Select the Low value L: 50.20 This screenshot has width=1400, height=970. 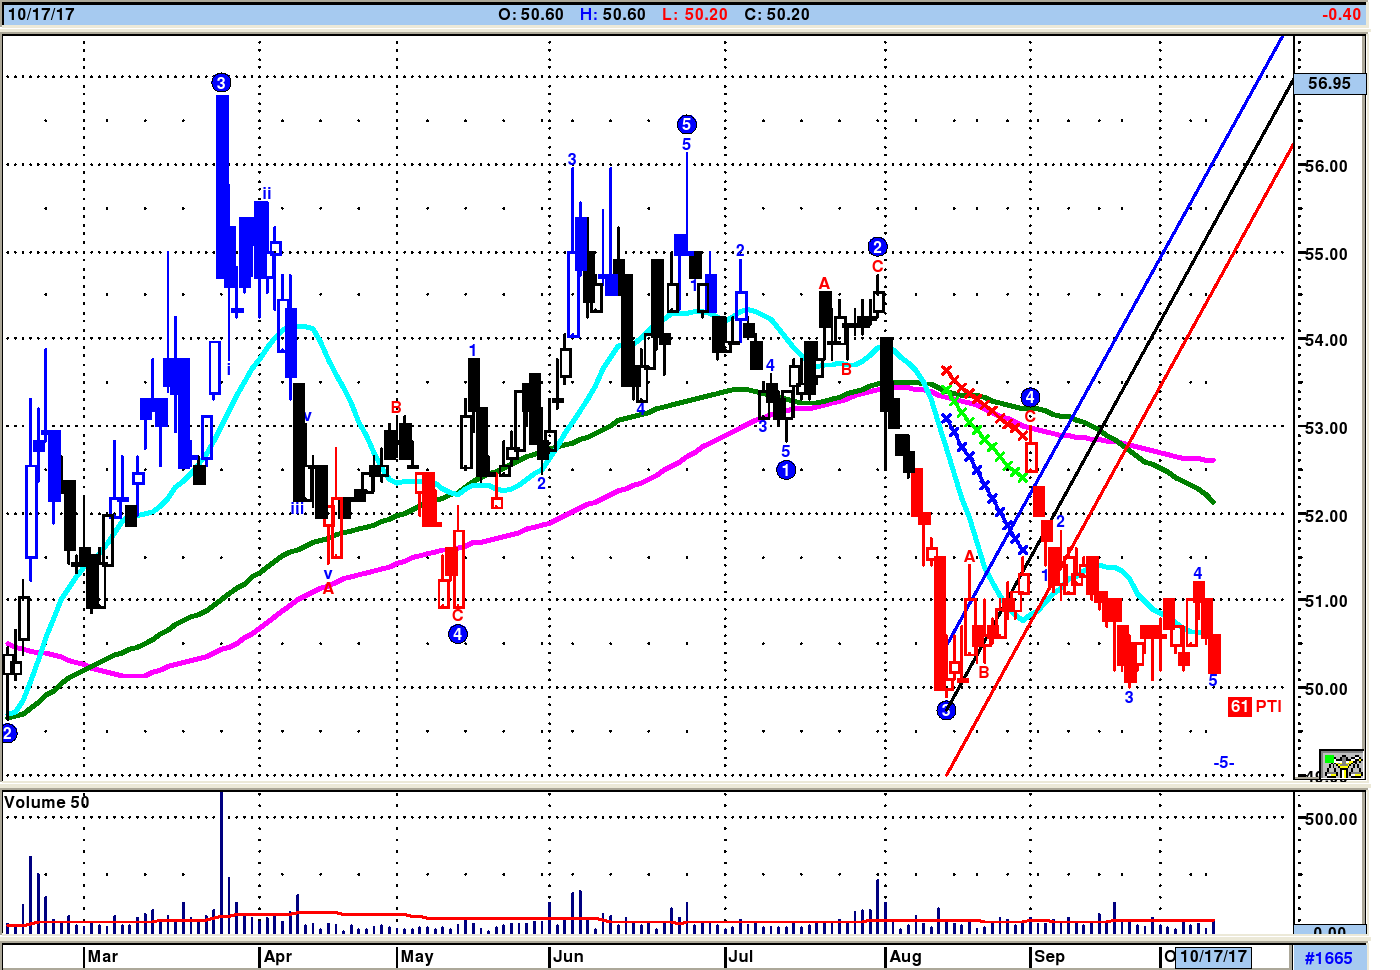[694, 14]
